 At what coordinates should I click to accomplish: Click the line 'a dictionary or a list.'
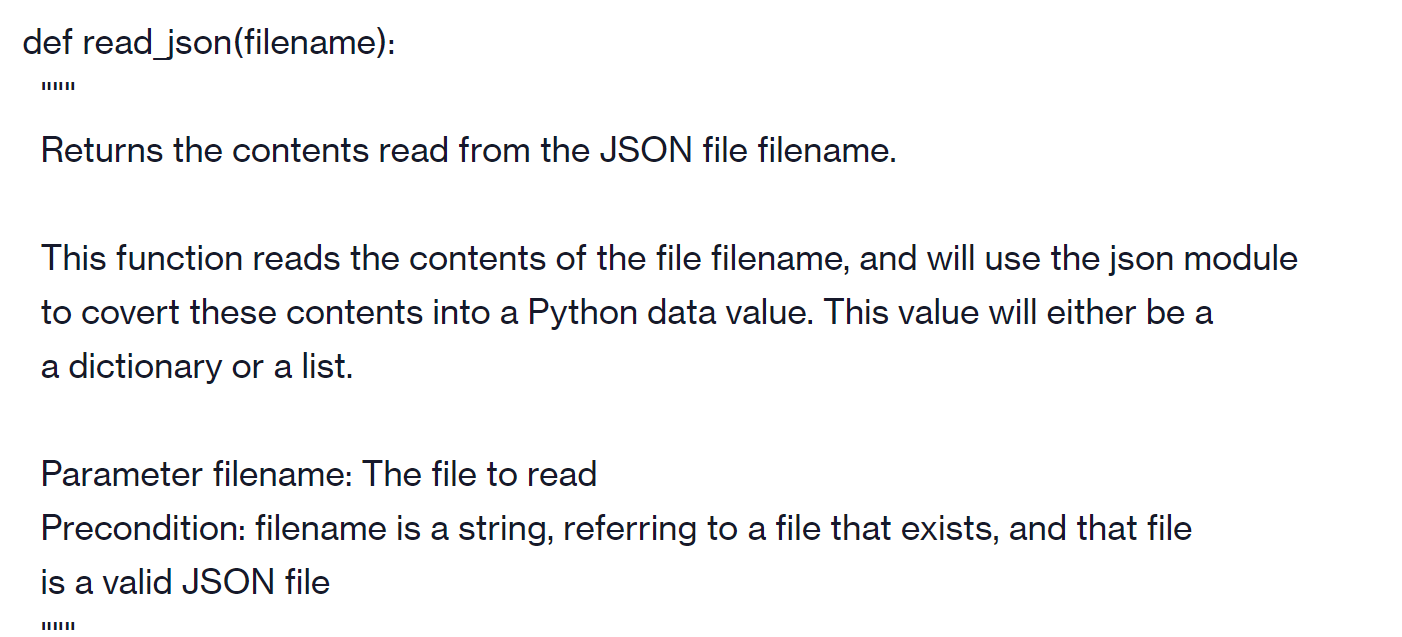click(x=197, y=367)
